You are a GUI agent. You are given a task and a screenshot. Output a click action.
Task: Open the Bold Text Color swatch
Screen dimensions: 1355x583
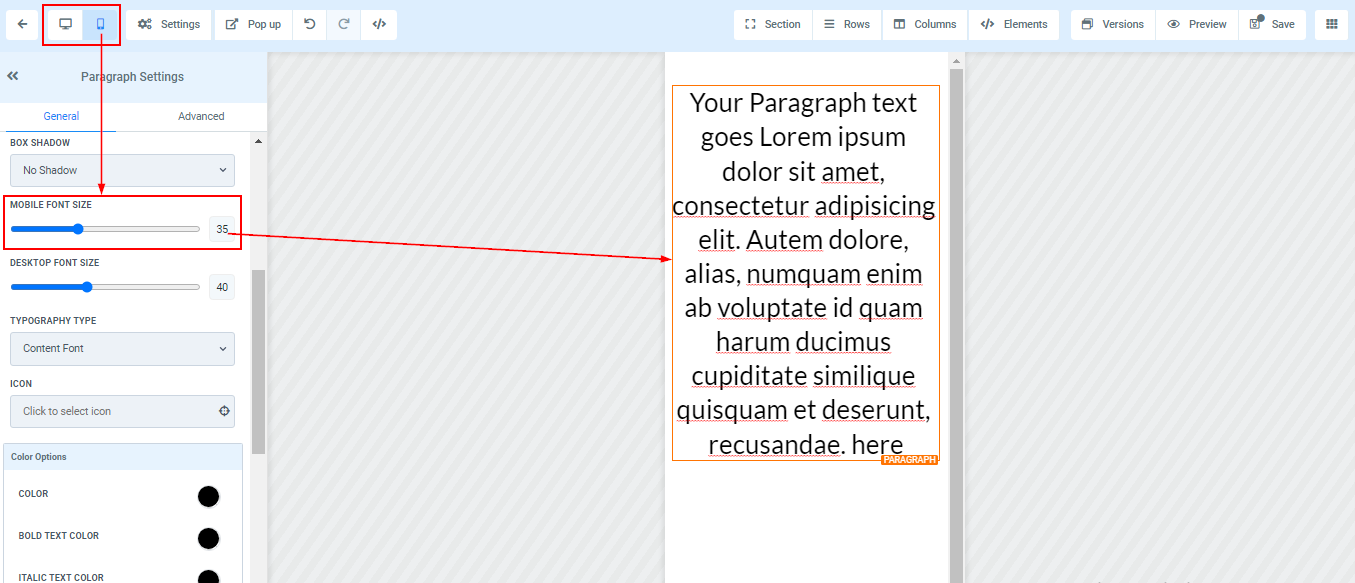208,538
